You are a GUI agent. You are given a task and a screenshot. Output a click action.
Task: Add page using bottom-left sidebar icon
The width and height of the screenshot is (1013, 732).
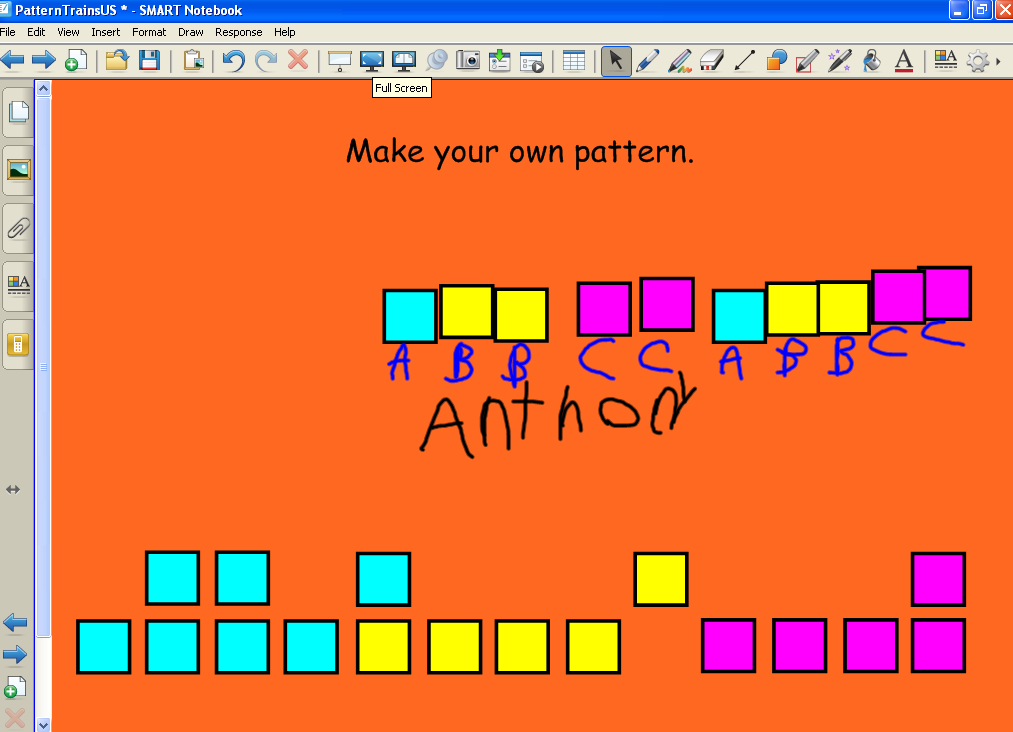15,687
